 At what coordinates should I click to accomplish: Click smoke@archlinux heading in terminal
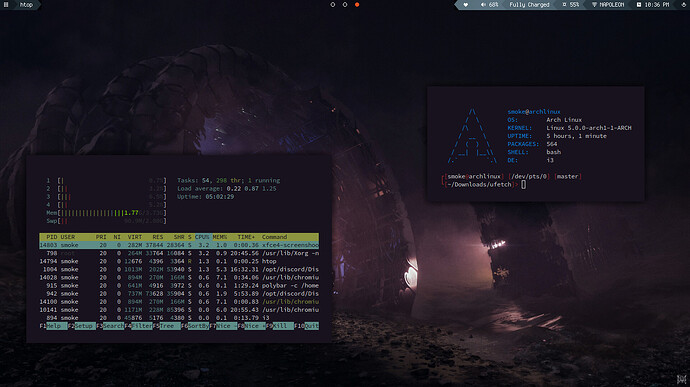click(x=534, y=112)
